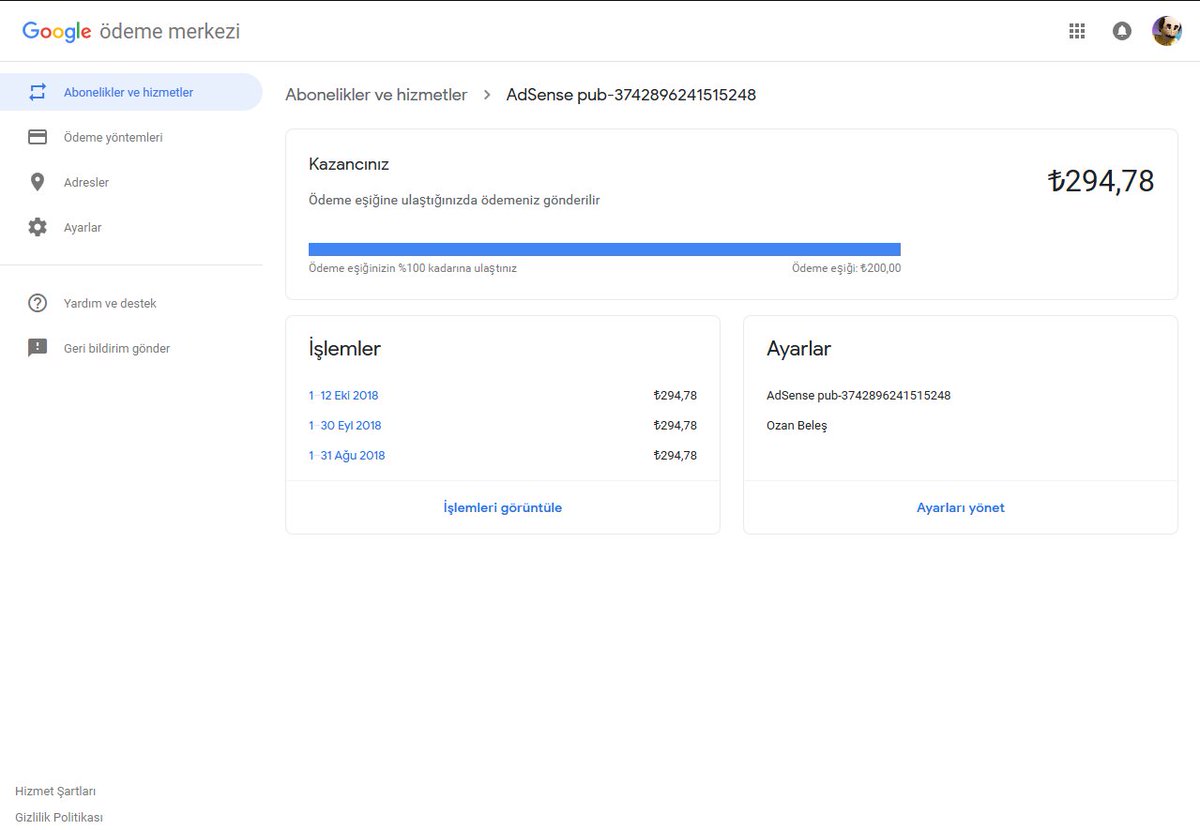
Task: Open the 1-30 Eyl 2018 transaction
Action: click(345, 425)
